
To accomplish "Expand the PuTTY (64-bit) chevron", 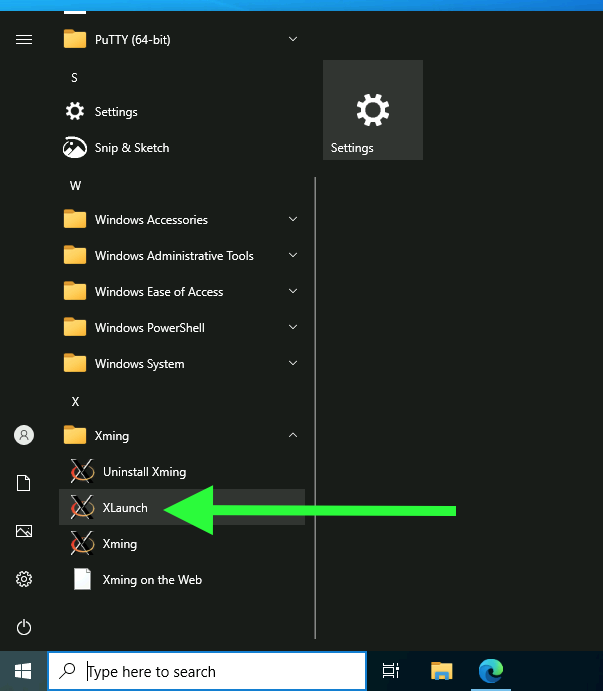I will pyautogui.click(x=293, y=39).
